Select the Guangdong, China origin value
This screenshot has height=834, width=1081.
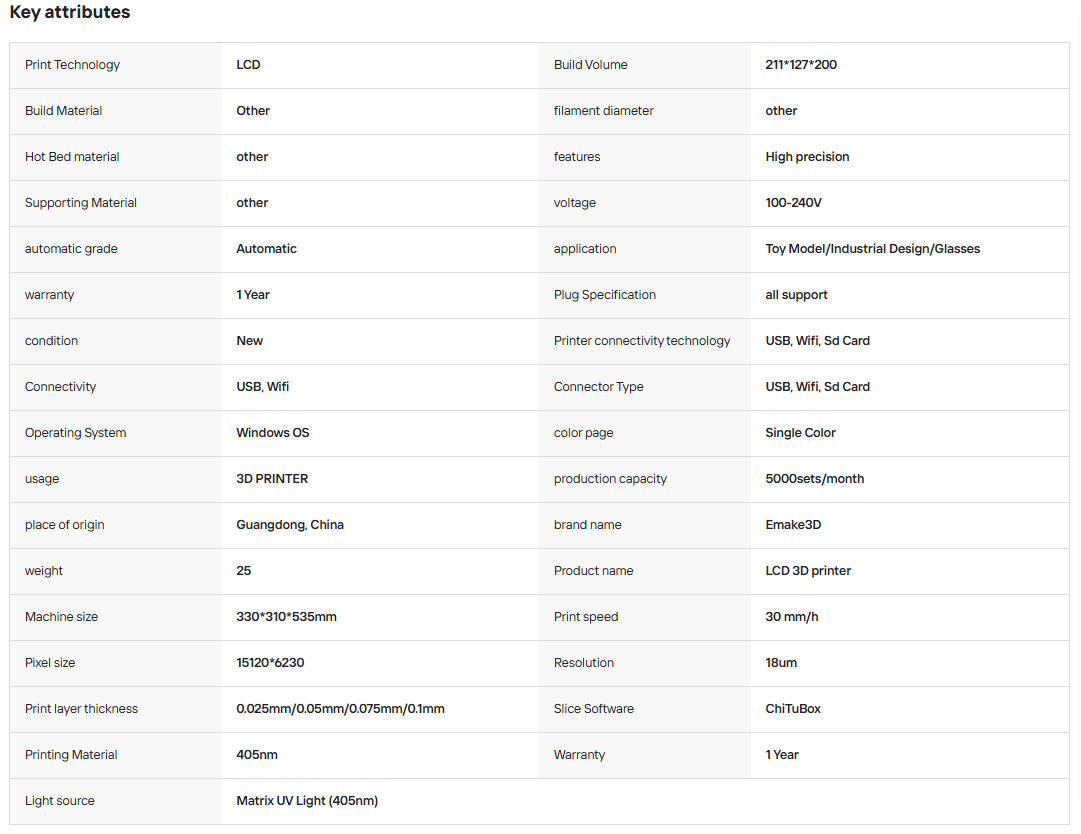point(290,525)
